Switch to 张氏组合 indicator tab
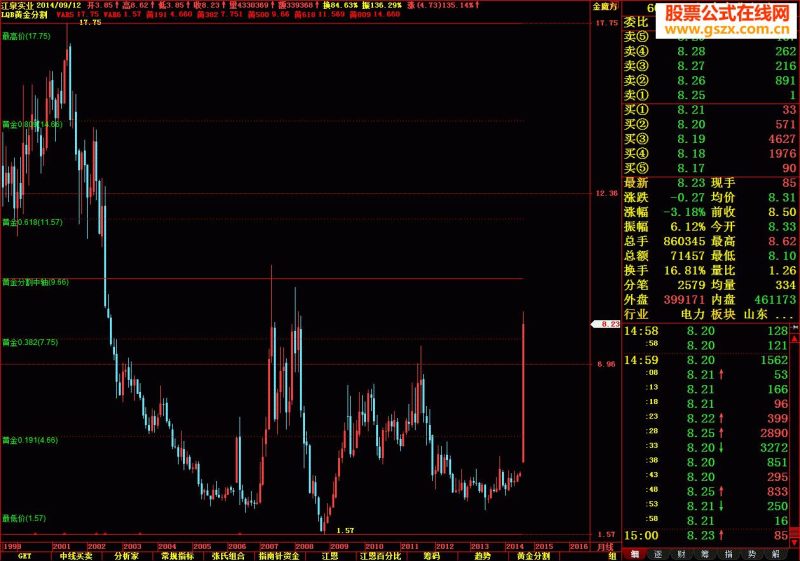800x561 pixels. tap(228, 556)
